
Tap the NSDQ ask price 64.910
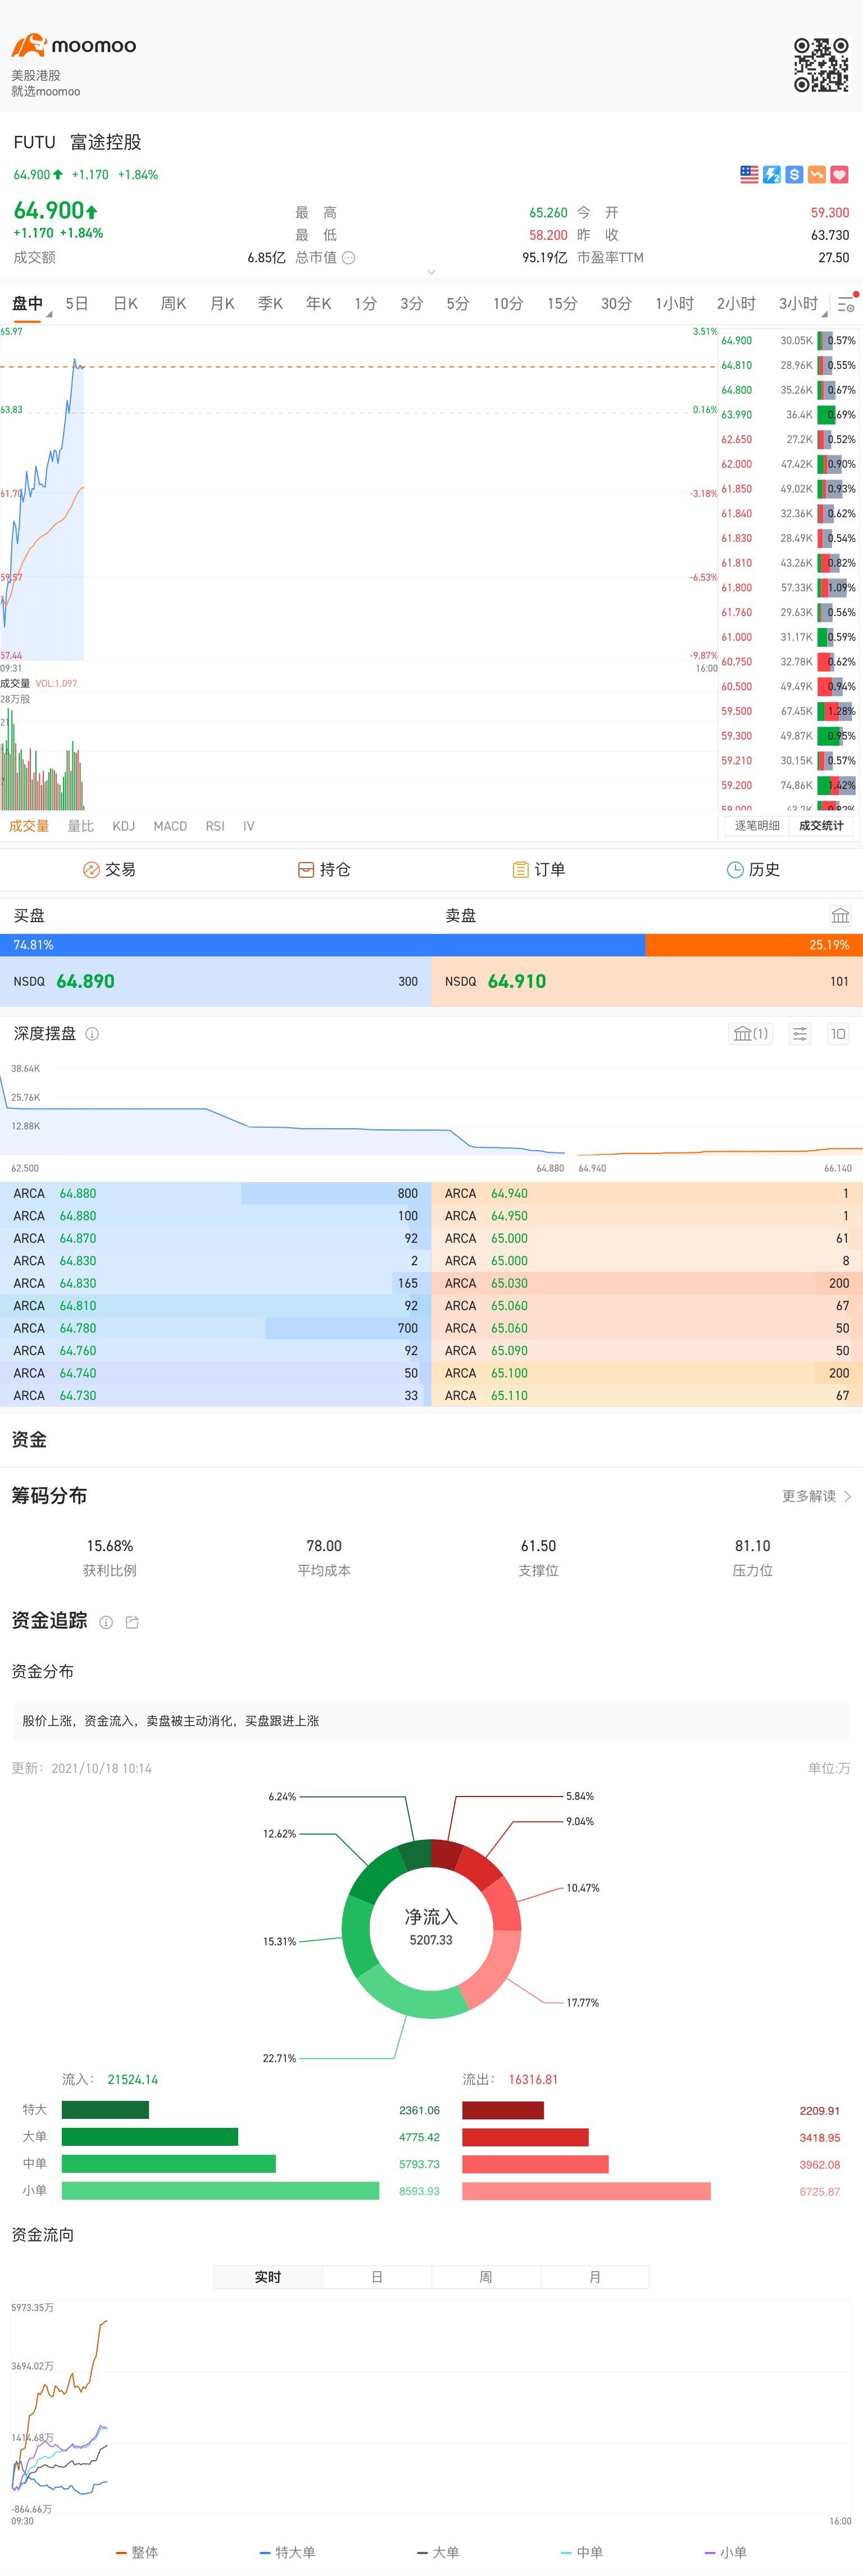click(517, 981)
